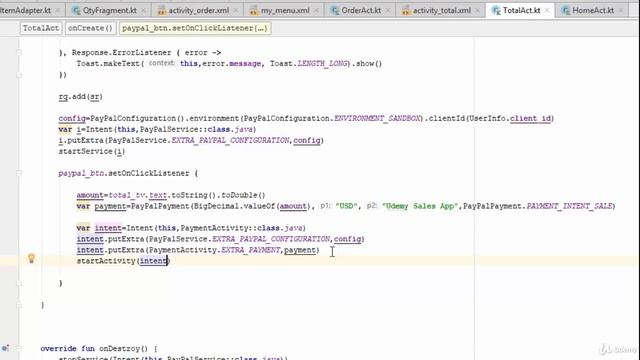Collapse the fold marker at the '})' line
Viewport: 640px width, 360px height.
(19, 75)
